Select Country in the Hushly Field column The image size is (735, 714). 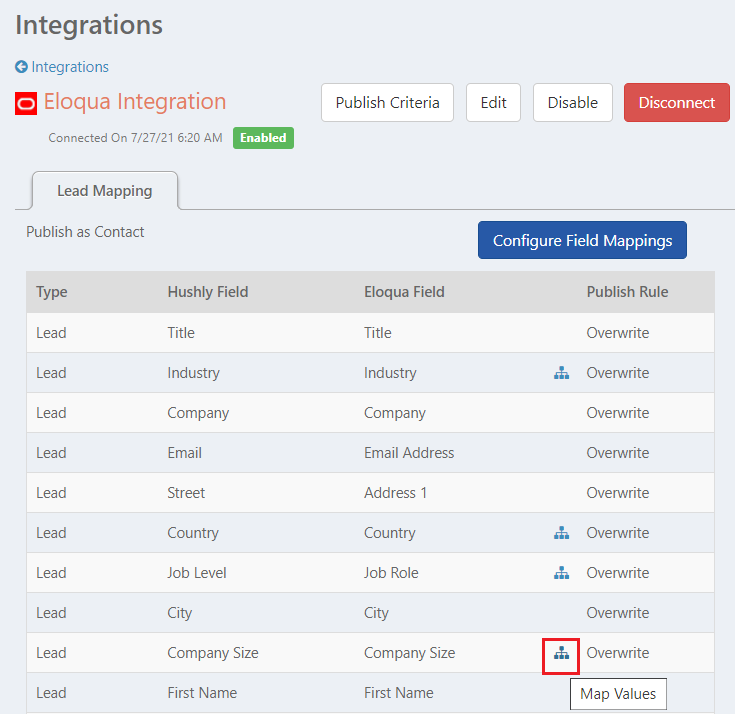pyautogui.click(x=193, y=533)
